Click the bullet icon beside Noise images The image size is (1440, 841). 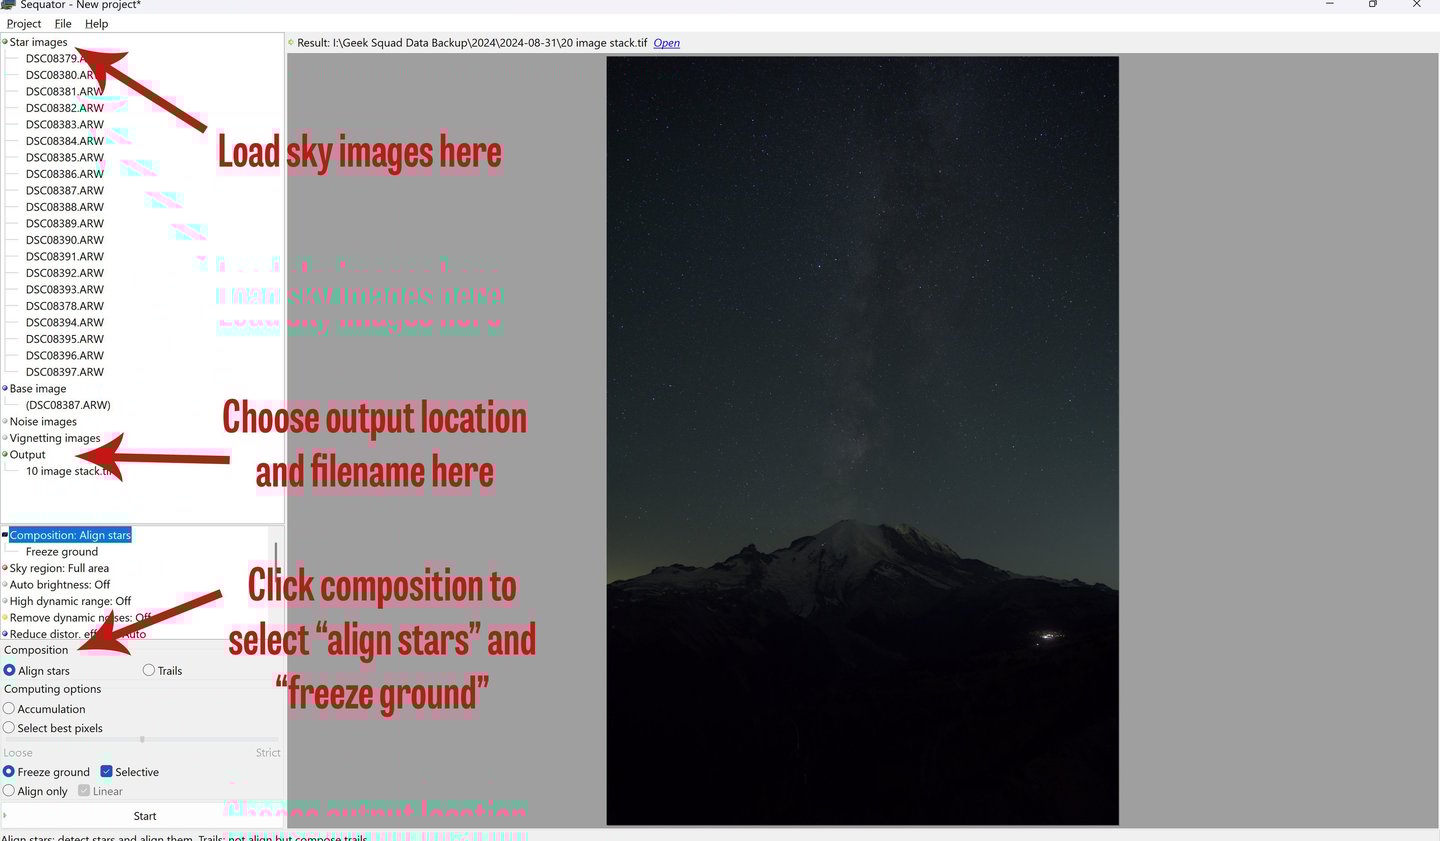[5, 421]
